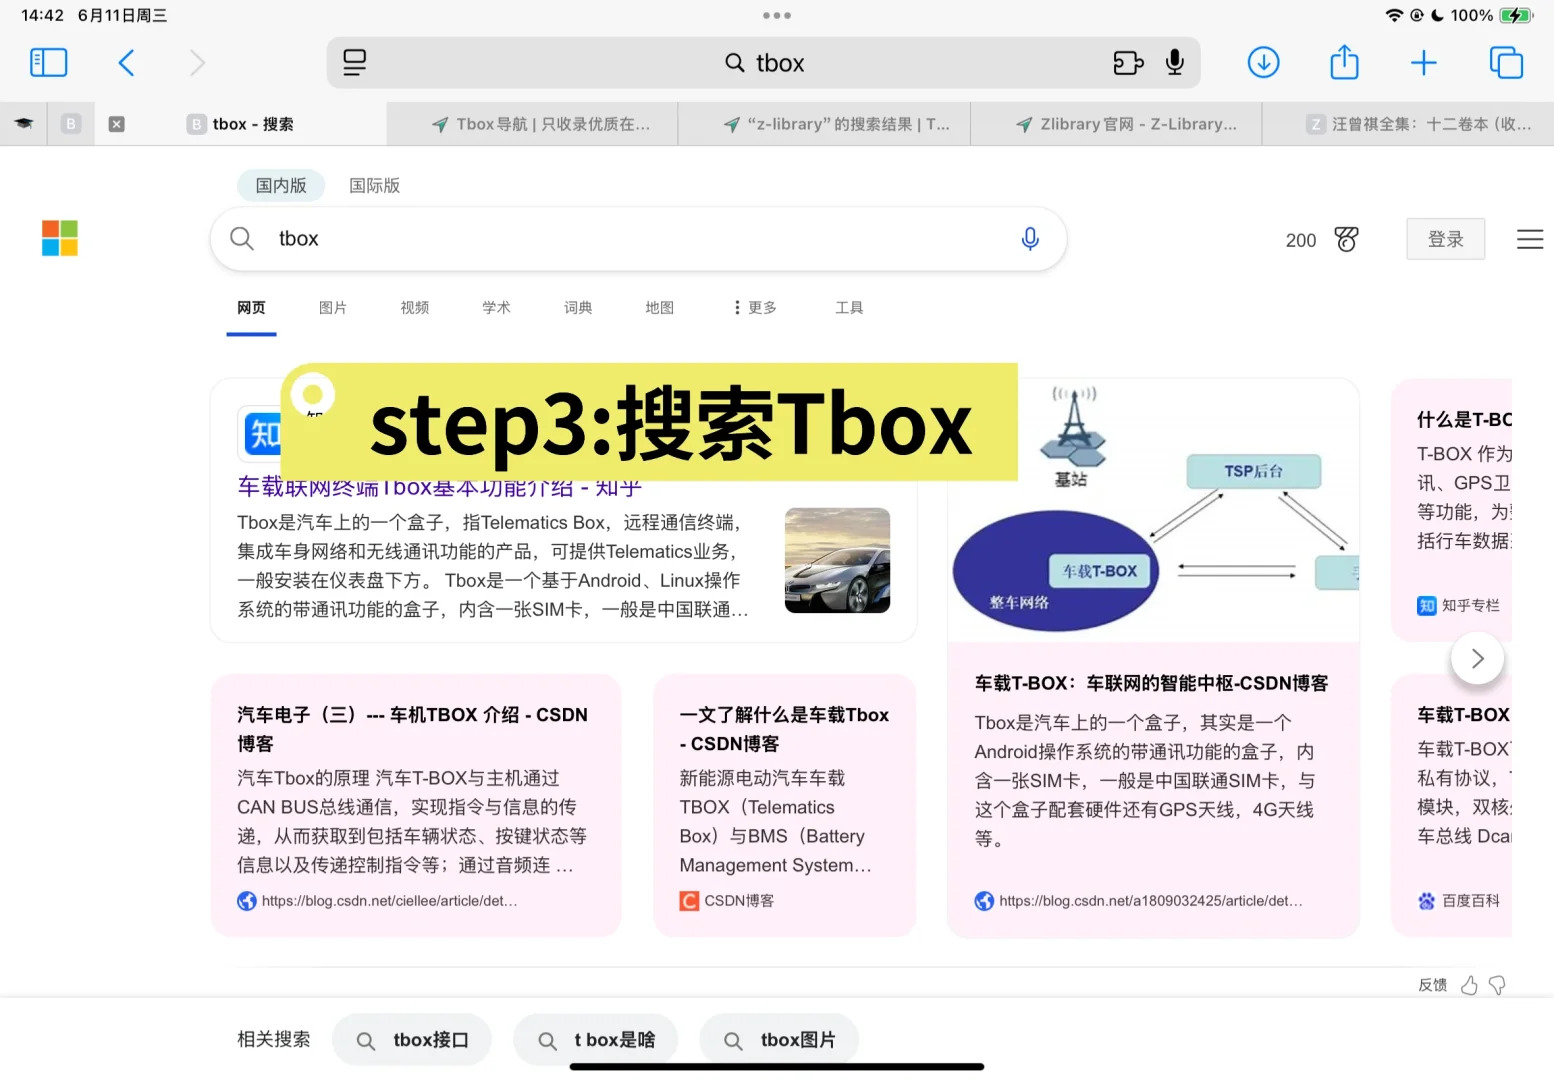This screenshot has height=1080, width=1554.
Task: Select the 网页 results tab
Action: point(251,308)
